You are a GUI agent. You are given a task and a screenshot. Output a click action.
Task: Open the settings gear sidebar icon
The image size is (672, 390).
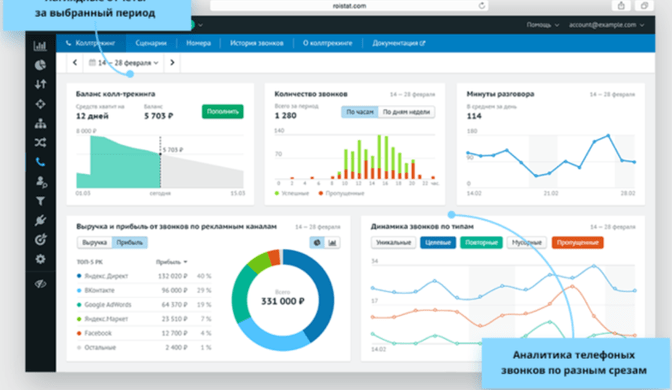point(40,259)
